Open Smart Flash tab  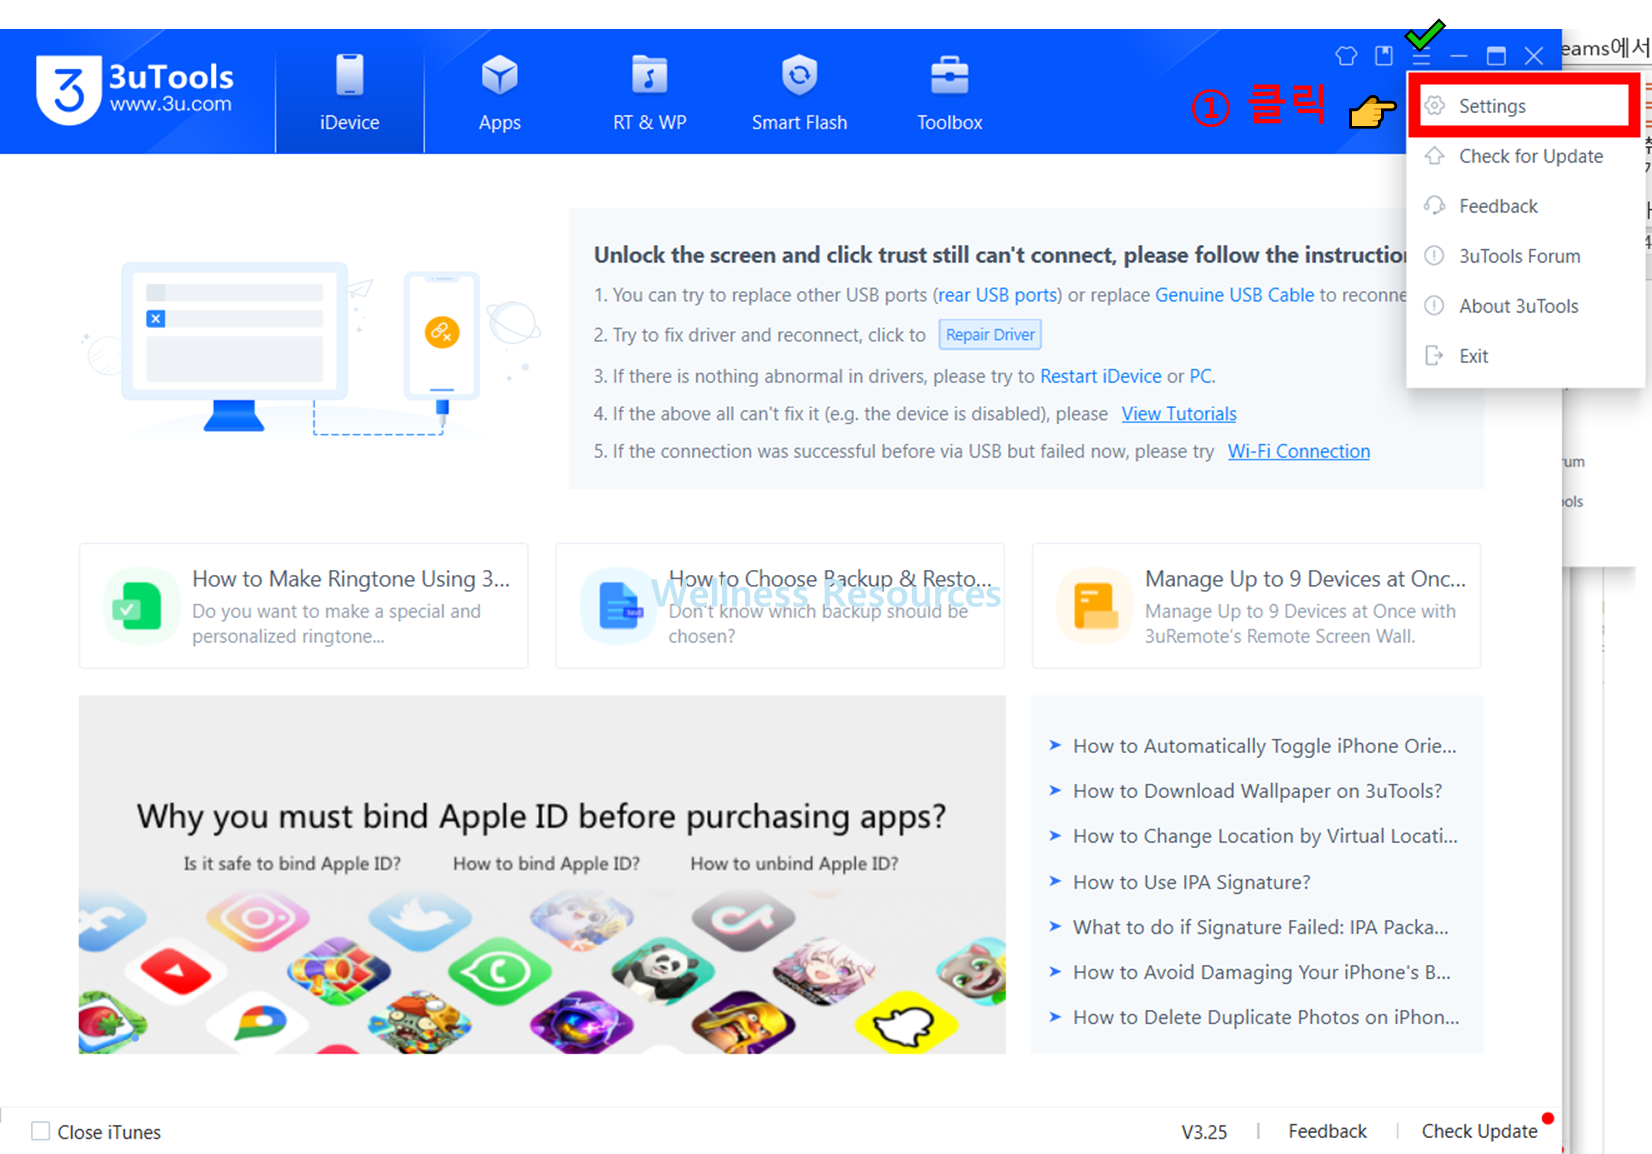799,92
